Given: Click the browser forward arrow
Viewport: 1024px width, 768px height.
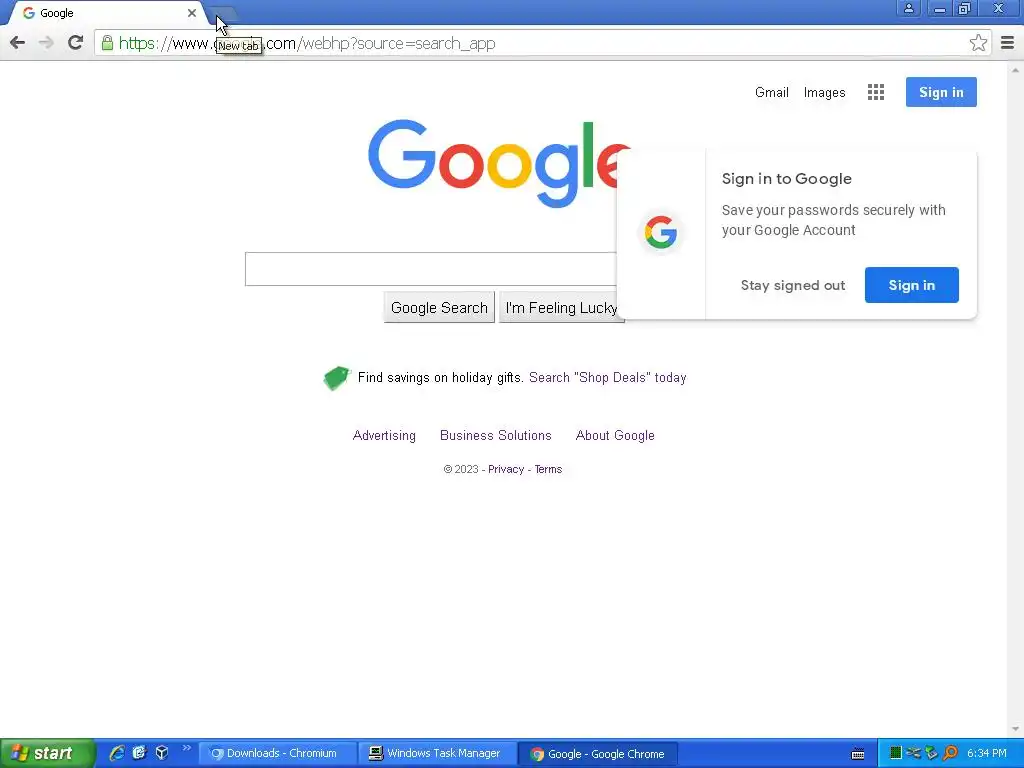Looking at the screenshot, I should click(x=46, y=43).
